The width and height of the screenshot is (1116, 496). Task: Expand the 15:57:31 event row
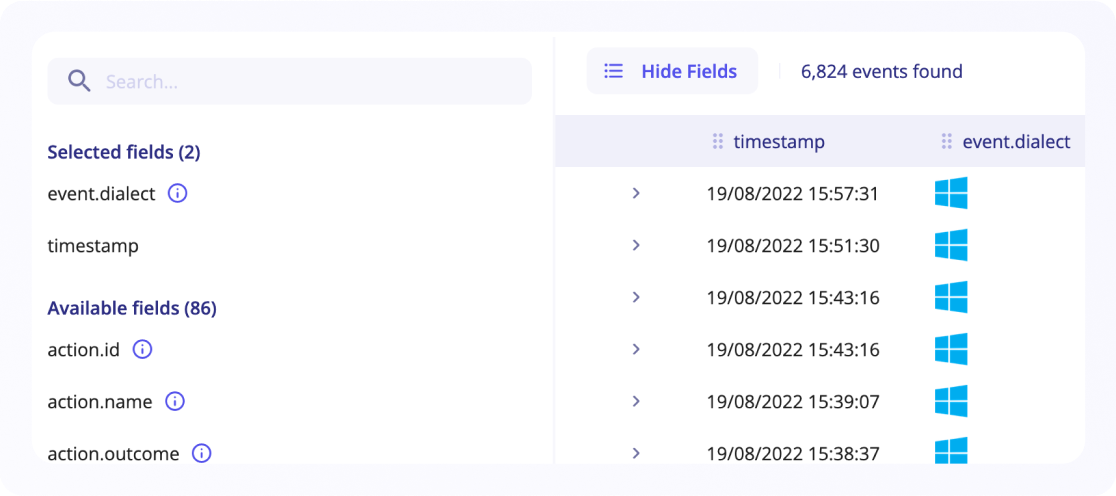pos(636,193)
